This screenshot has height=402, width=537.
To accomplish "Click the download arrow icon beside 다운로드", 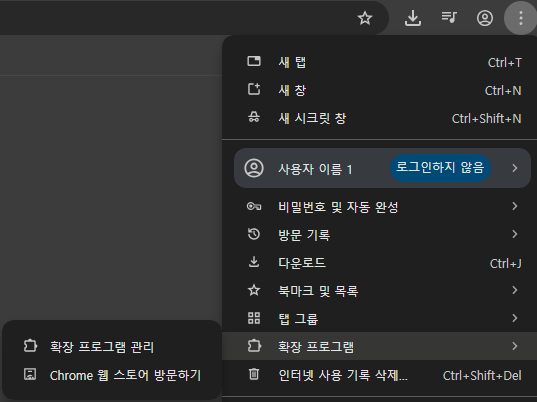I will point(254,262).
